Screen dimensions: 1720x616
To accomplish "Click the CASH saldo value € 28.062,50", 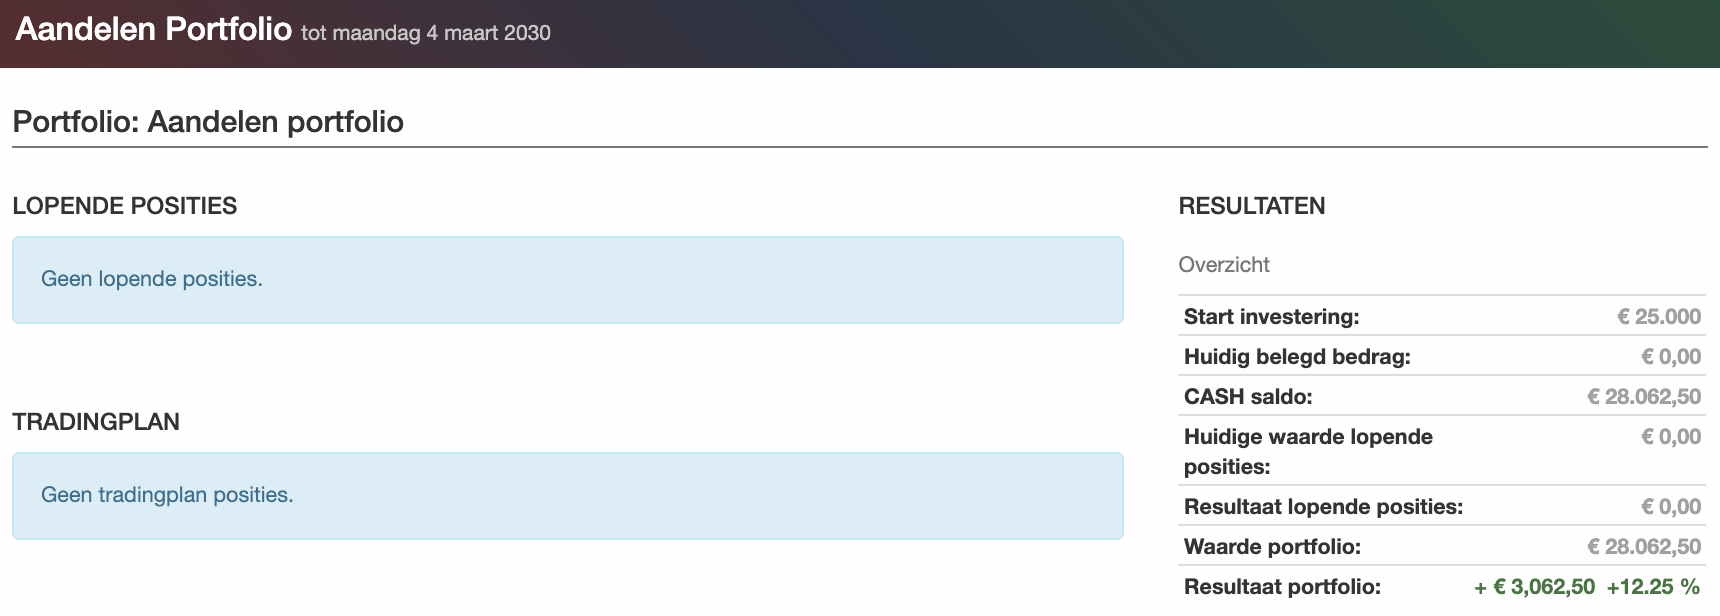I will (1644, 397).
